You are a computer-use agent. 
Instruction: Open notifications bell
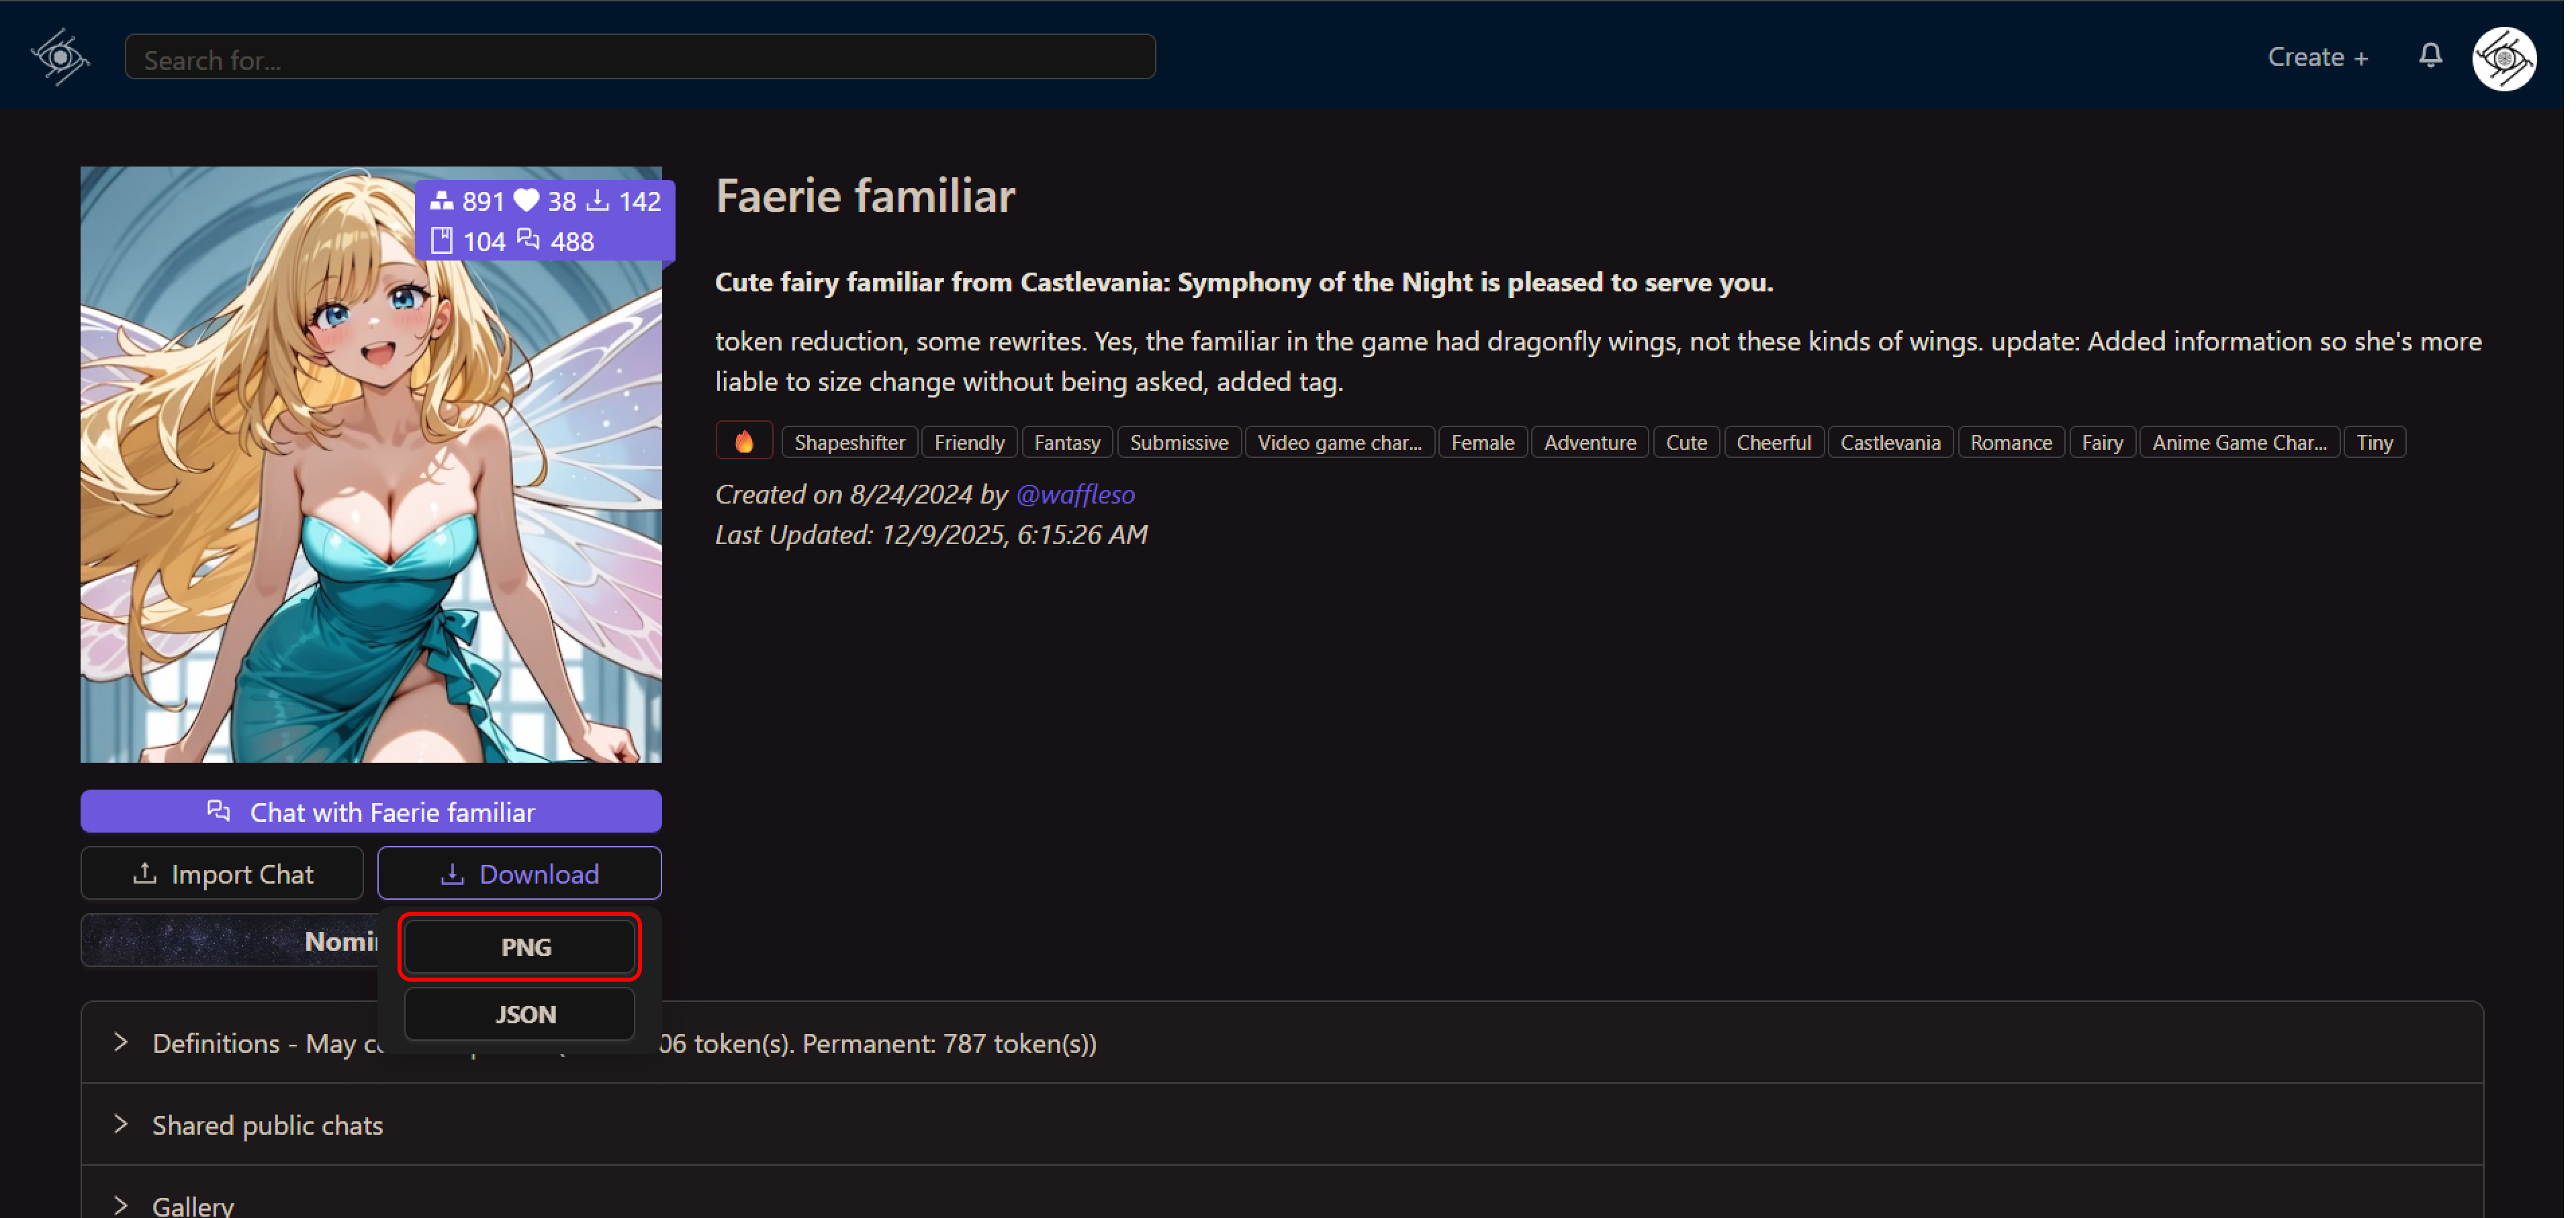(2430, 56)
